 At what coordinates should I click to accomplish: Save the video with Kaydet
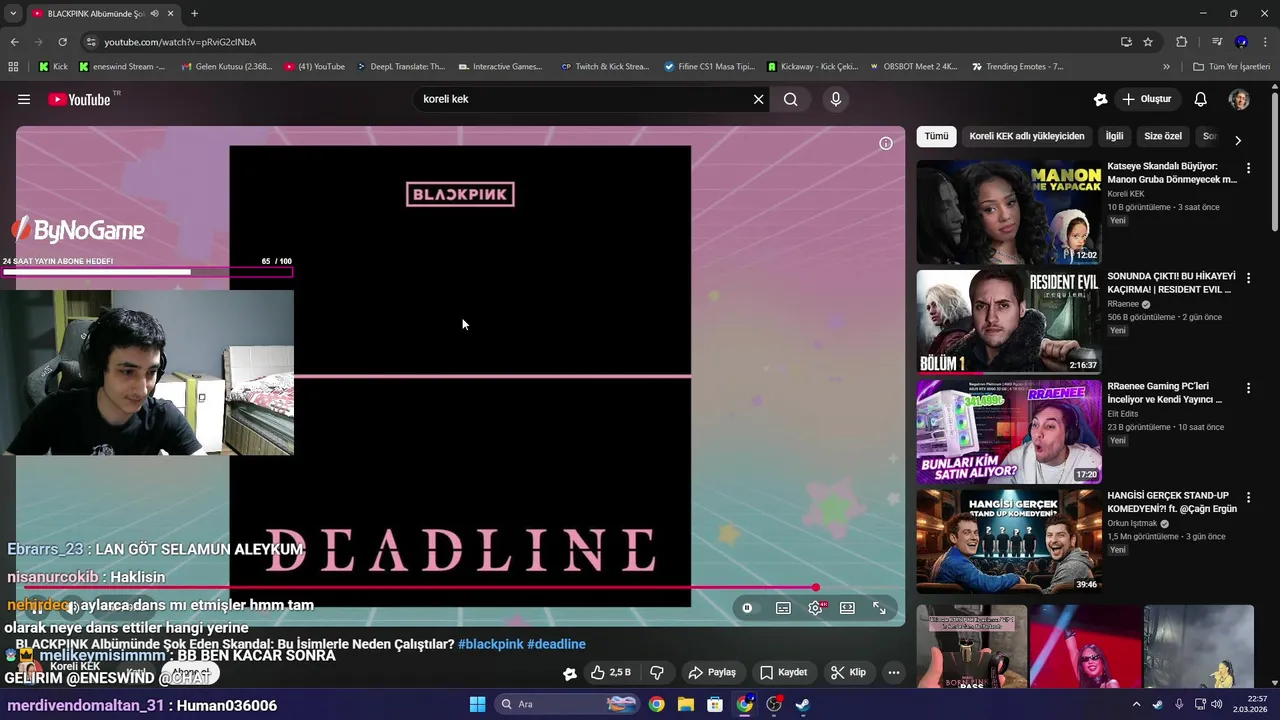click(784, 672)
